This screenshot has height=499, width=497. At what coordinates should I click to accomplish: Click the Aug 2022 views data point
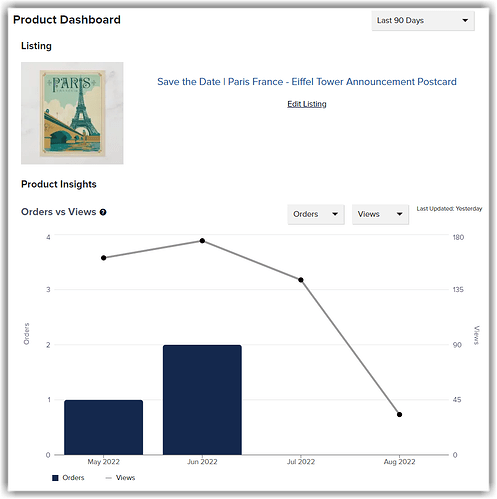(x=399, y=414)
